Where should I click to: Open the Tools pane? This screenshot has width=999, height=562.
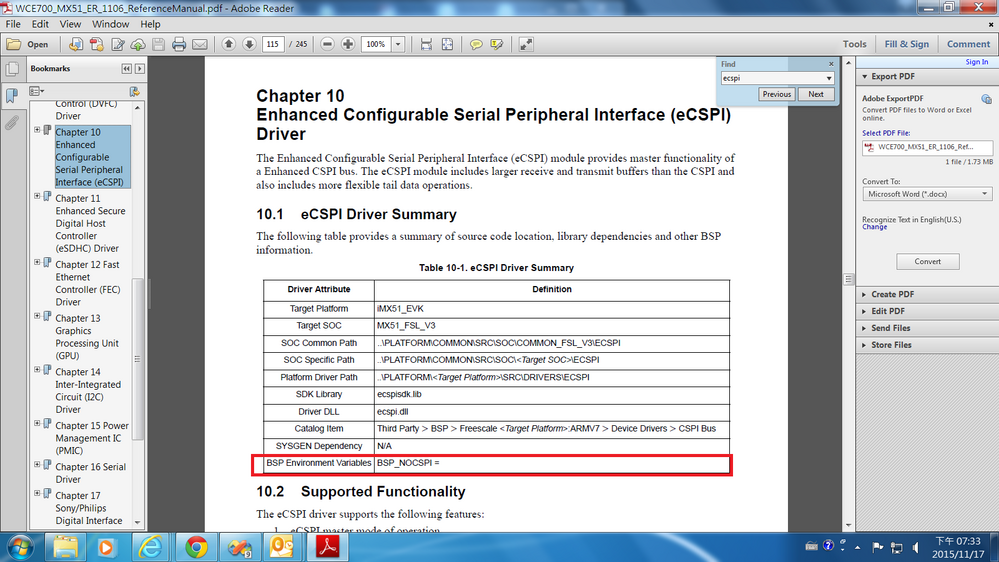854,44
